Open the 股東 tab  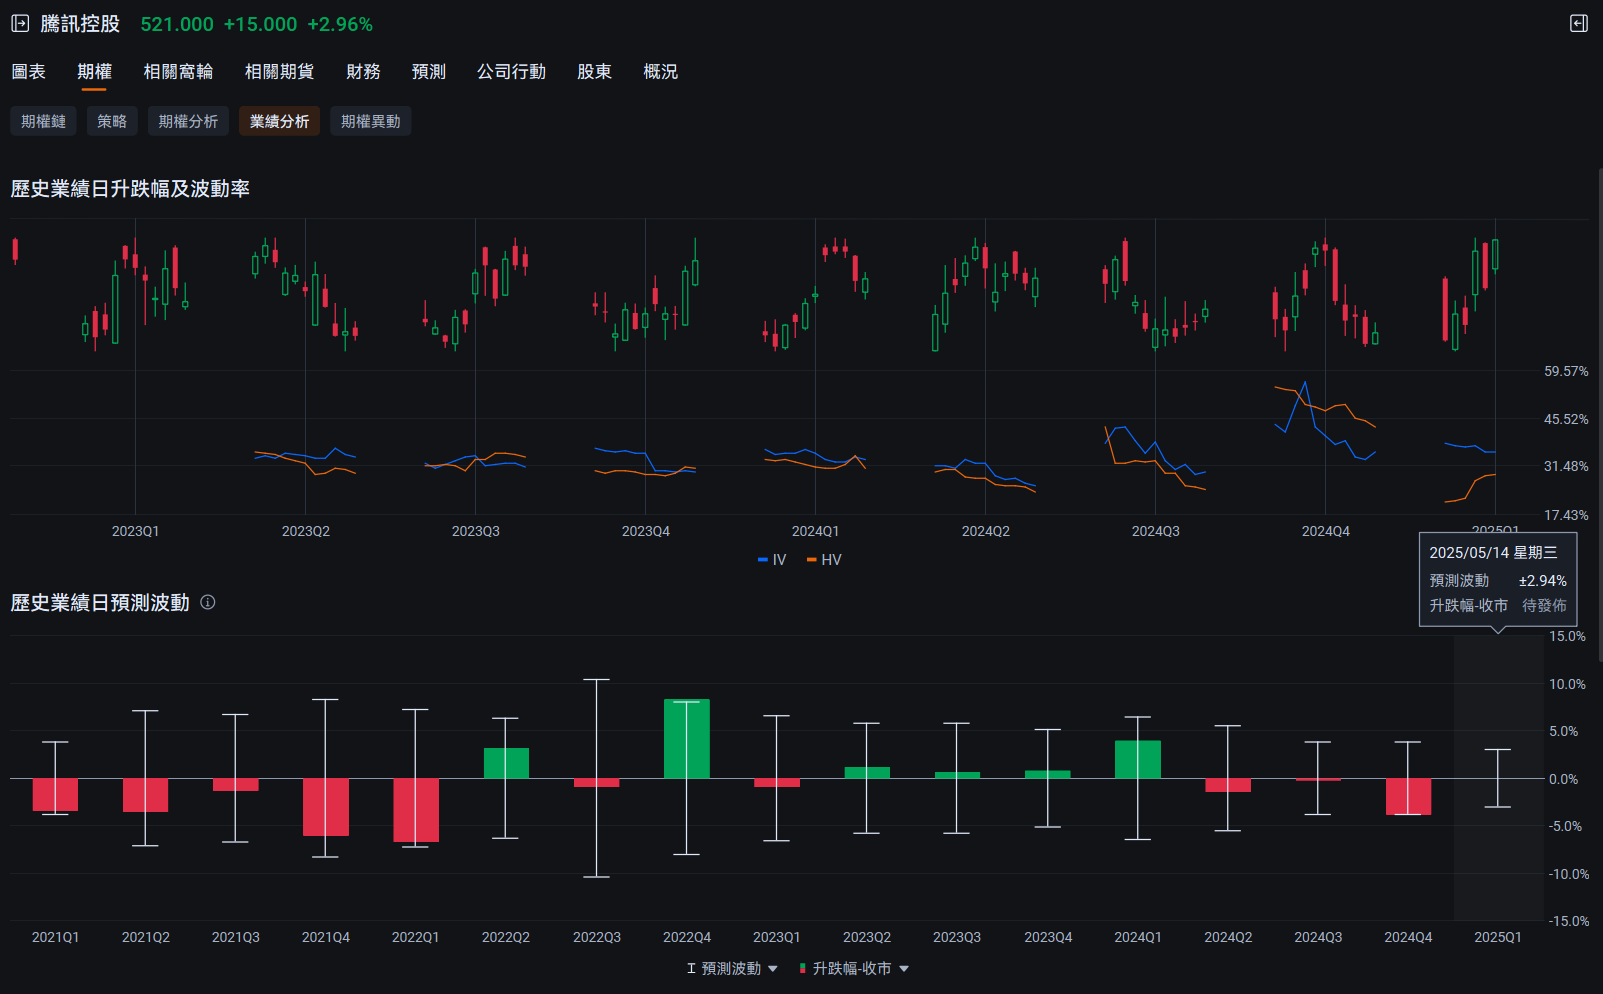point(594,71)
